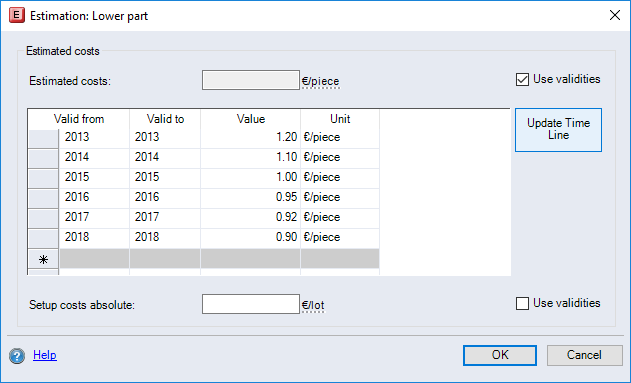Open the Help link
This screenshot has width=631, height=383.
45,355
